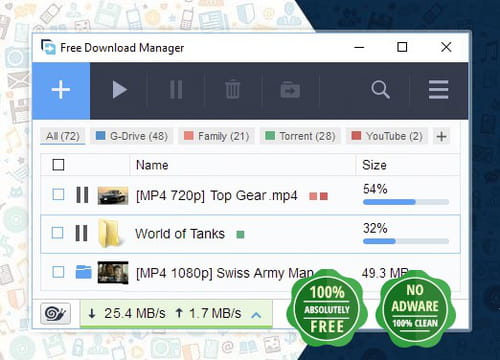
Task: Open the hamburger main menu
Action: point(438,89)
